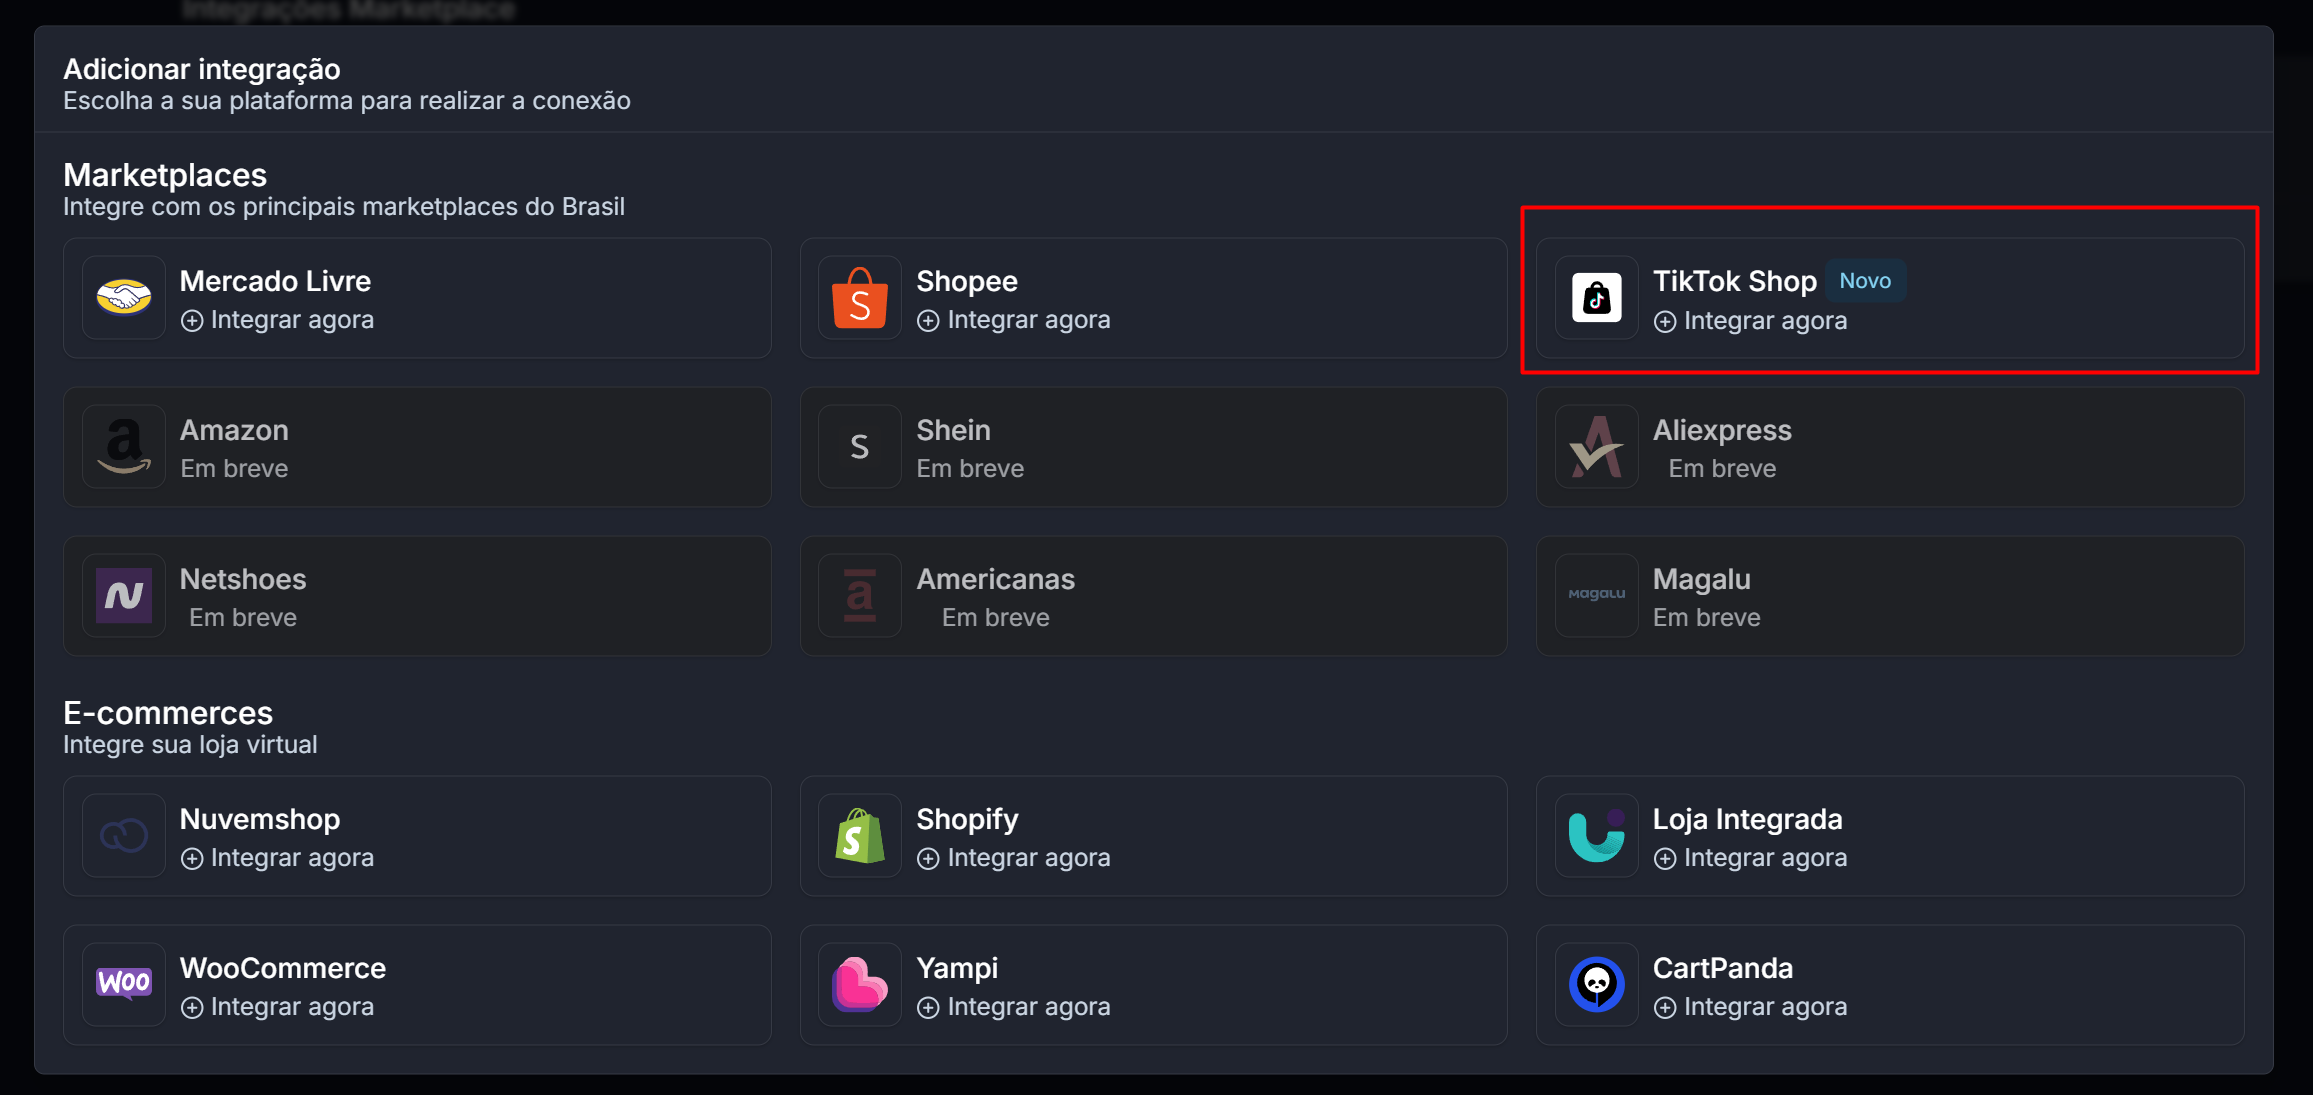Image resolution: width=2313 pixels, height=1095 pixels.
Task: Select the Magalu integration card
Action: [1889, 596]
